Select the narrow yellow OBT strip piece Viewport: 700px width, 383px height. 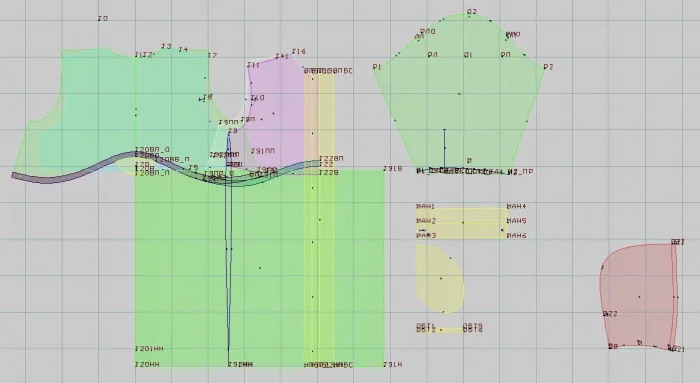coord(450,330)
